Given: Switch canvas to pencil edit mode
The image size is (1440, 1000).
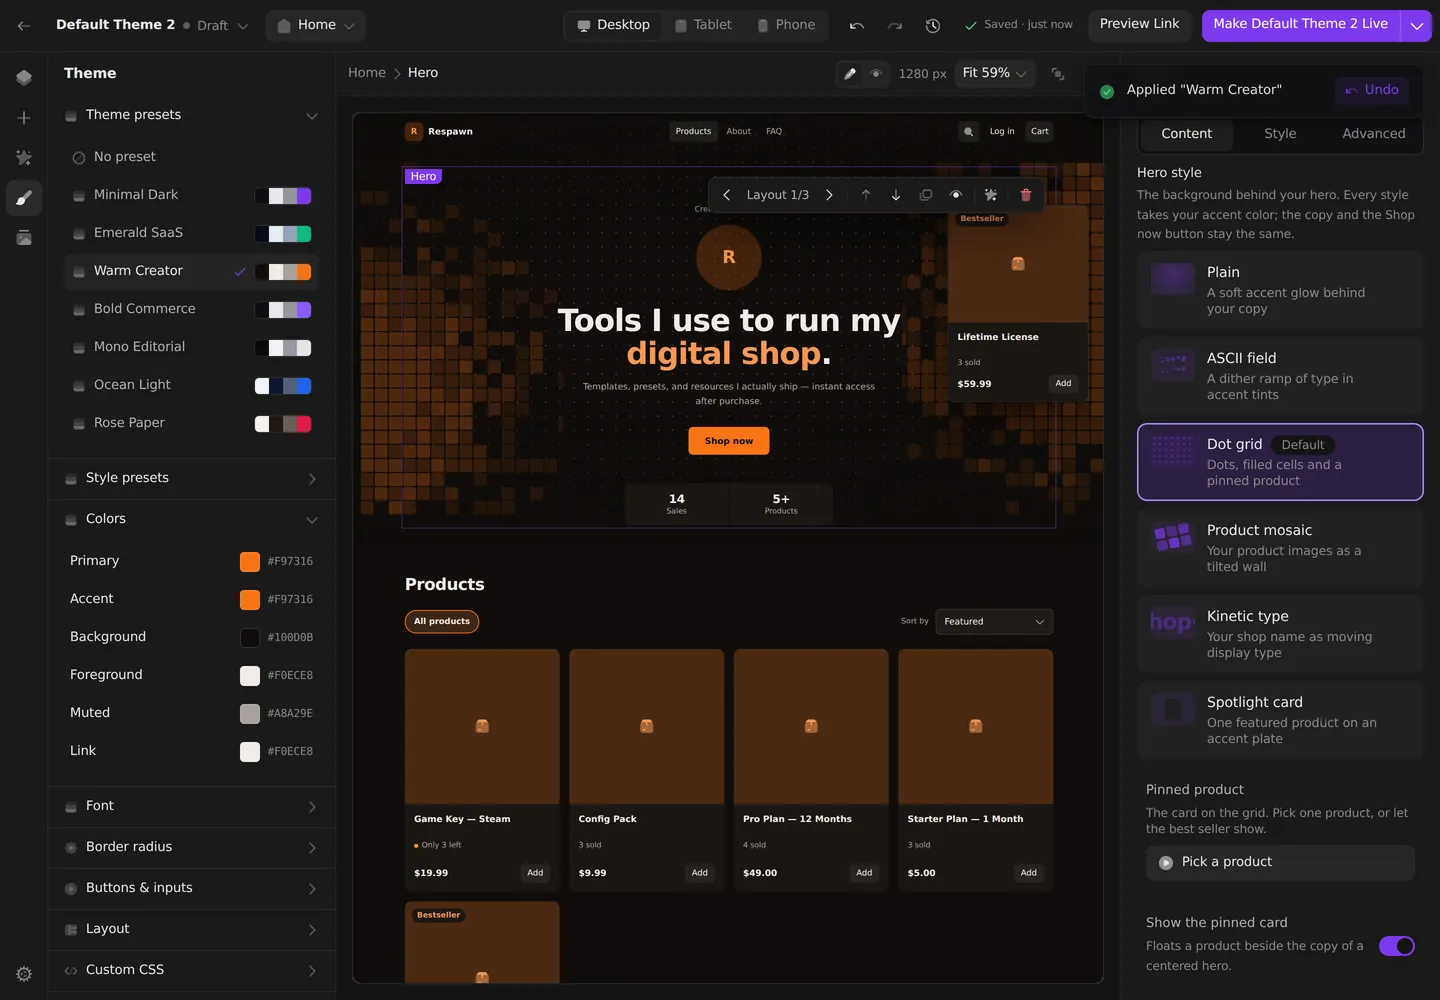Looking at the screenshot, I should pos(850,73).
